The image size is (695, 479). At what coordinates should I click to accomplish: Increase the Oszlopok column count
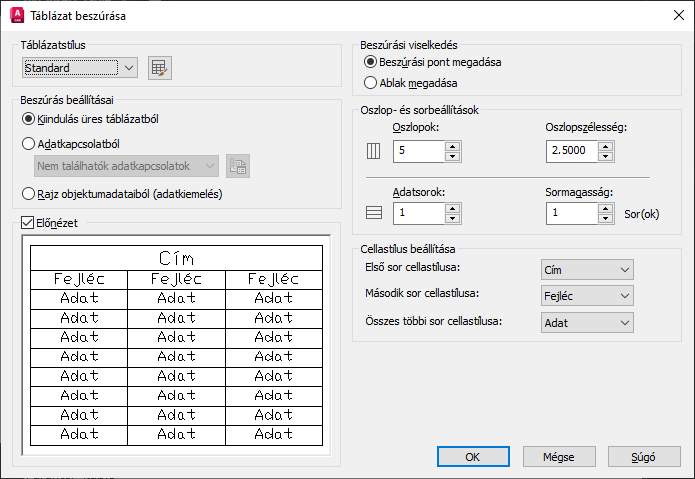coord(452,146)
